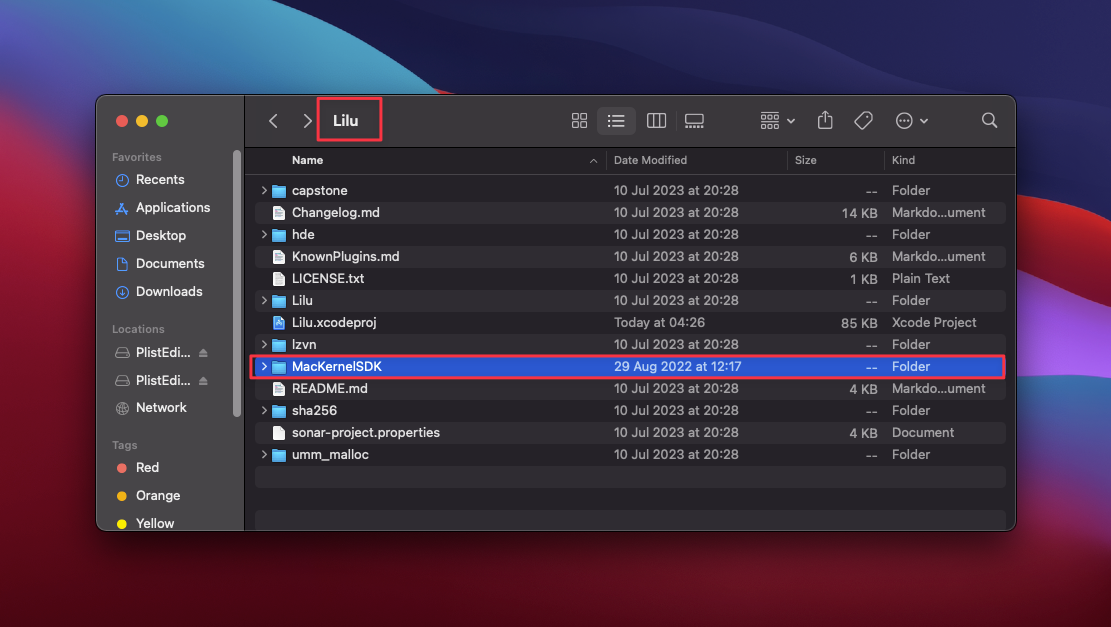The image size is (1111, 627).
Task: Click the KnownPlugins.md file name
Action: (345, 256)
